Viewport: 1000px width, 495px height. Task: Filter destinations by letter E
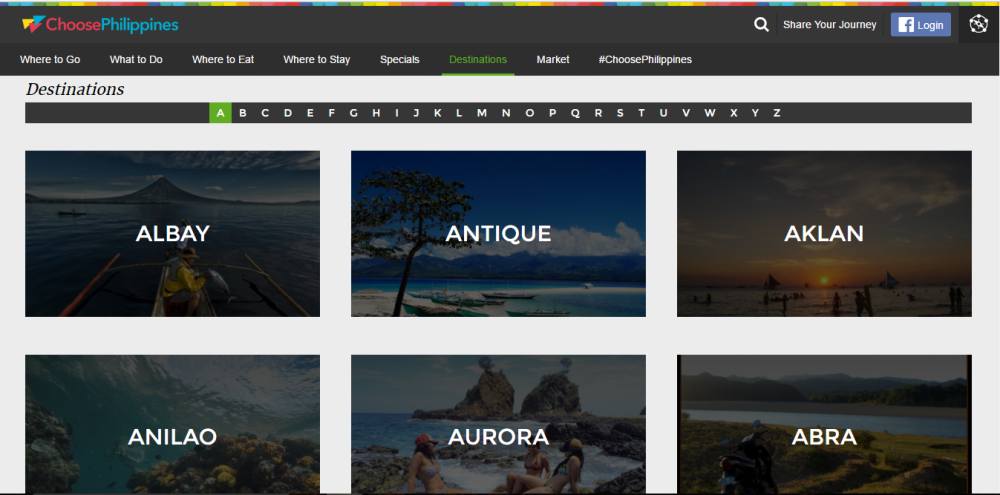[310, 113]
